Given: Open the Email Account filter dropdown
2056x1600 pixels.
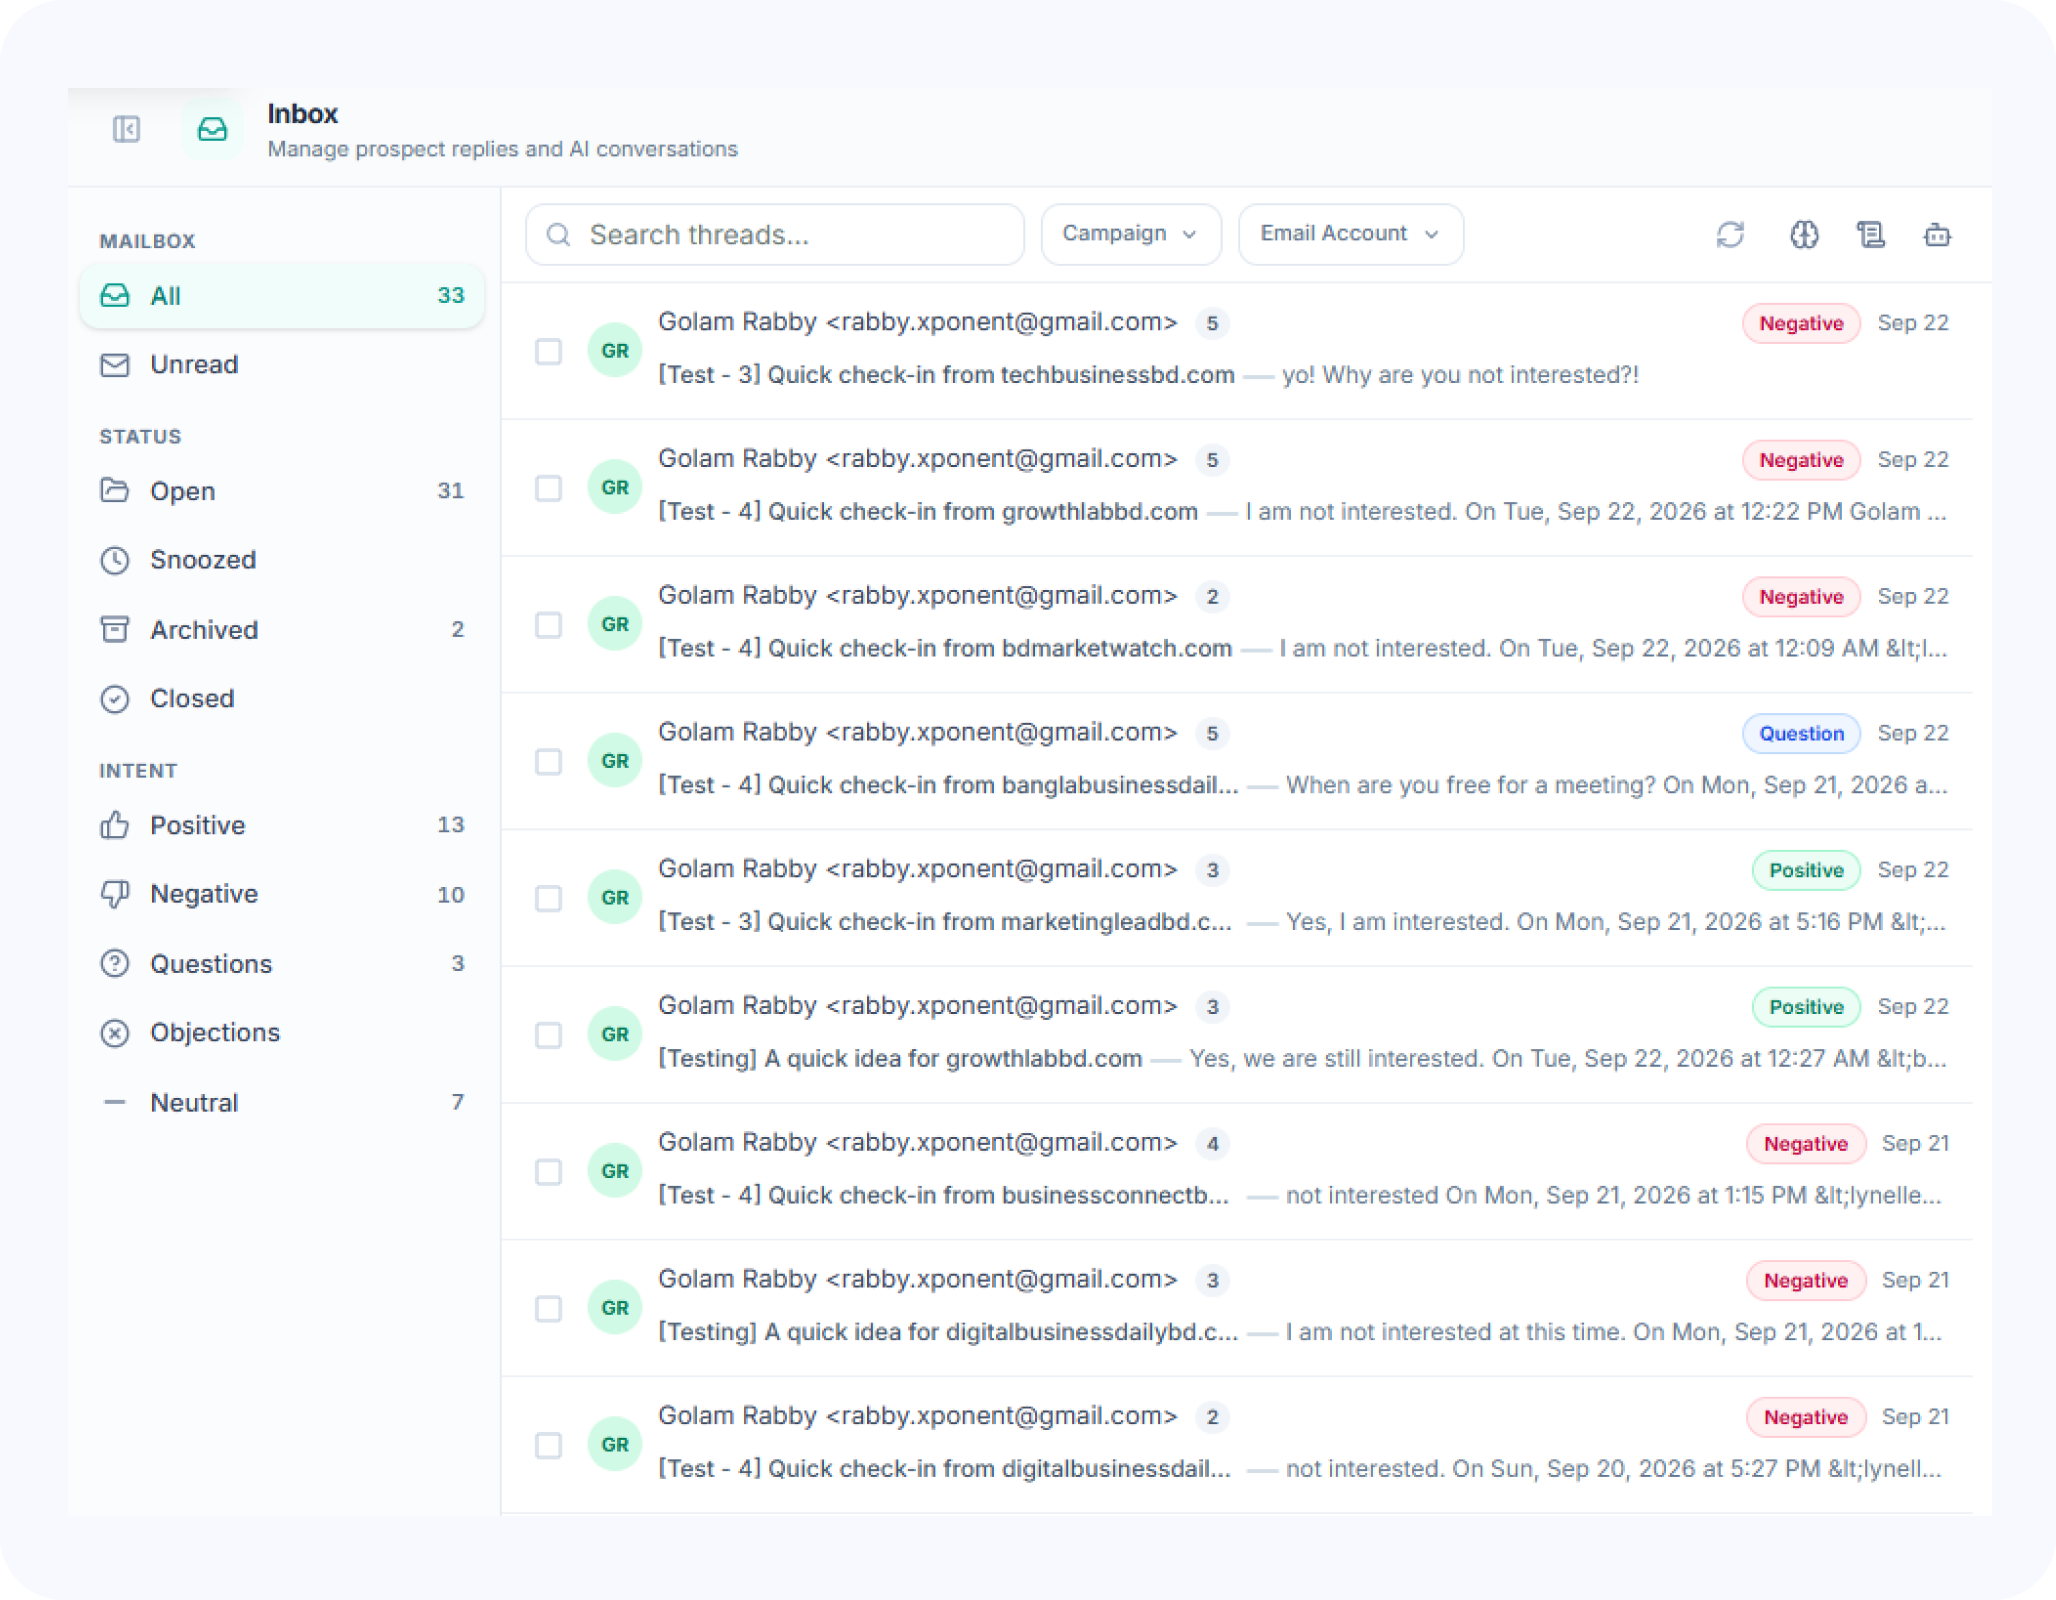Looking at the screenshot, I should [x=1350, y=234].
